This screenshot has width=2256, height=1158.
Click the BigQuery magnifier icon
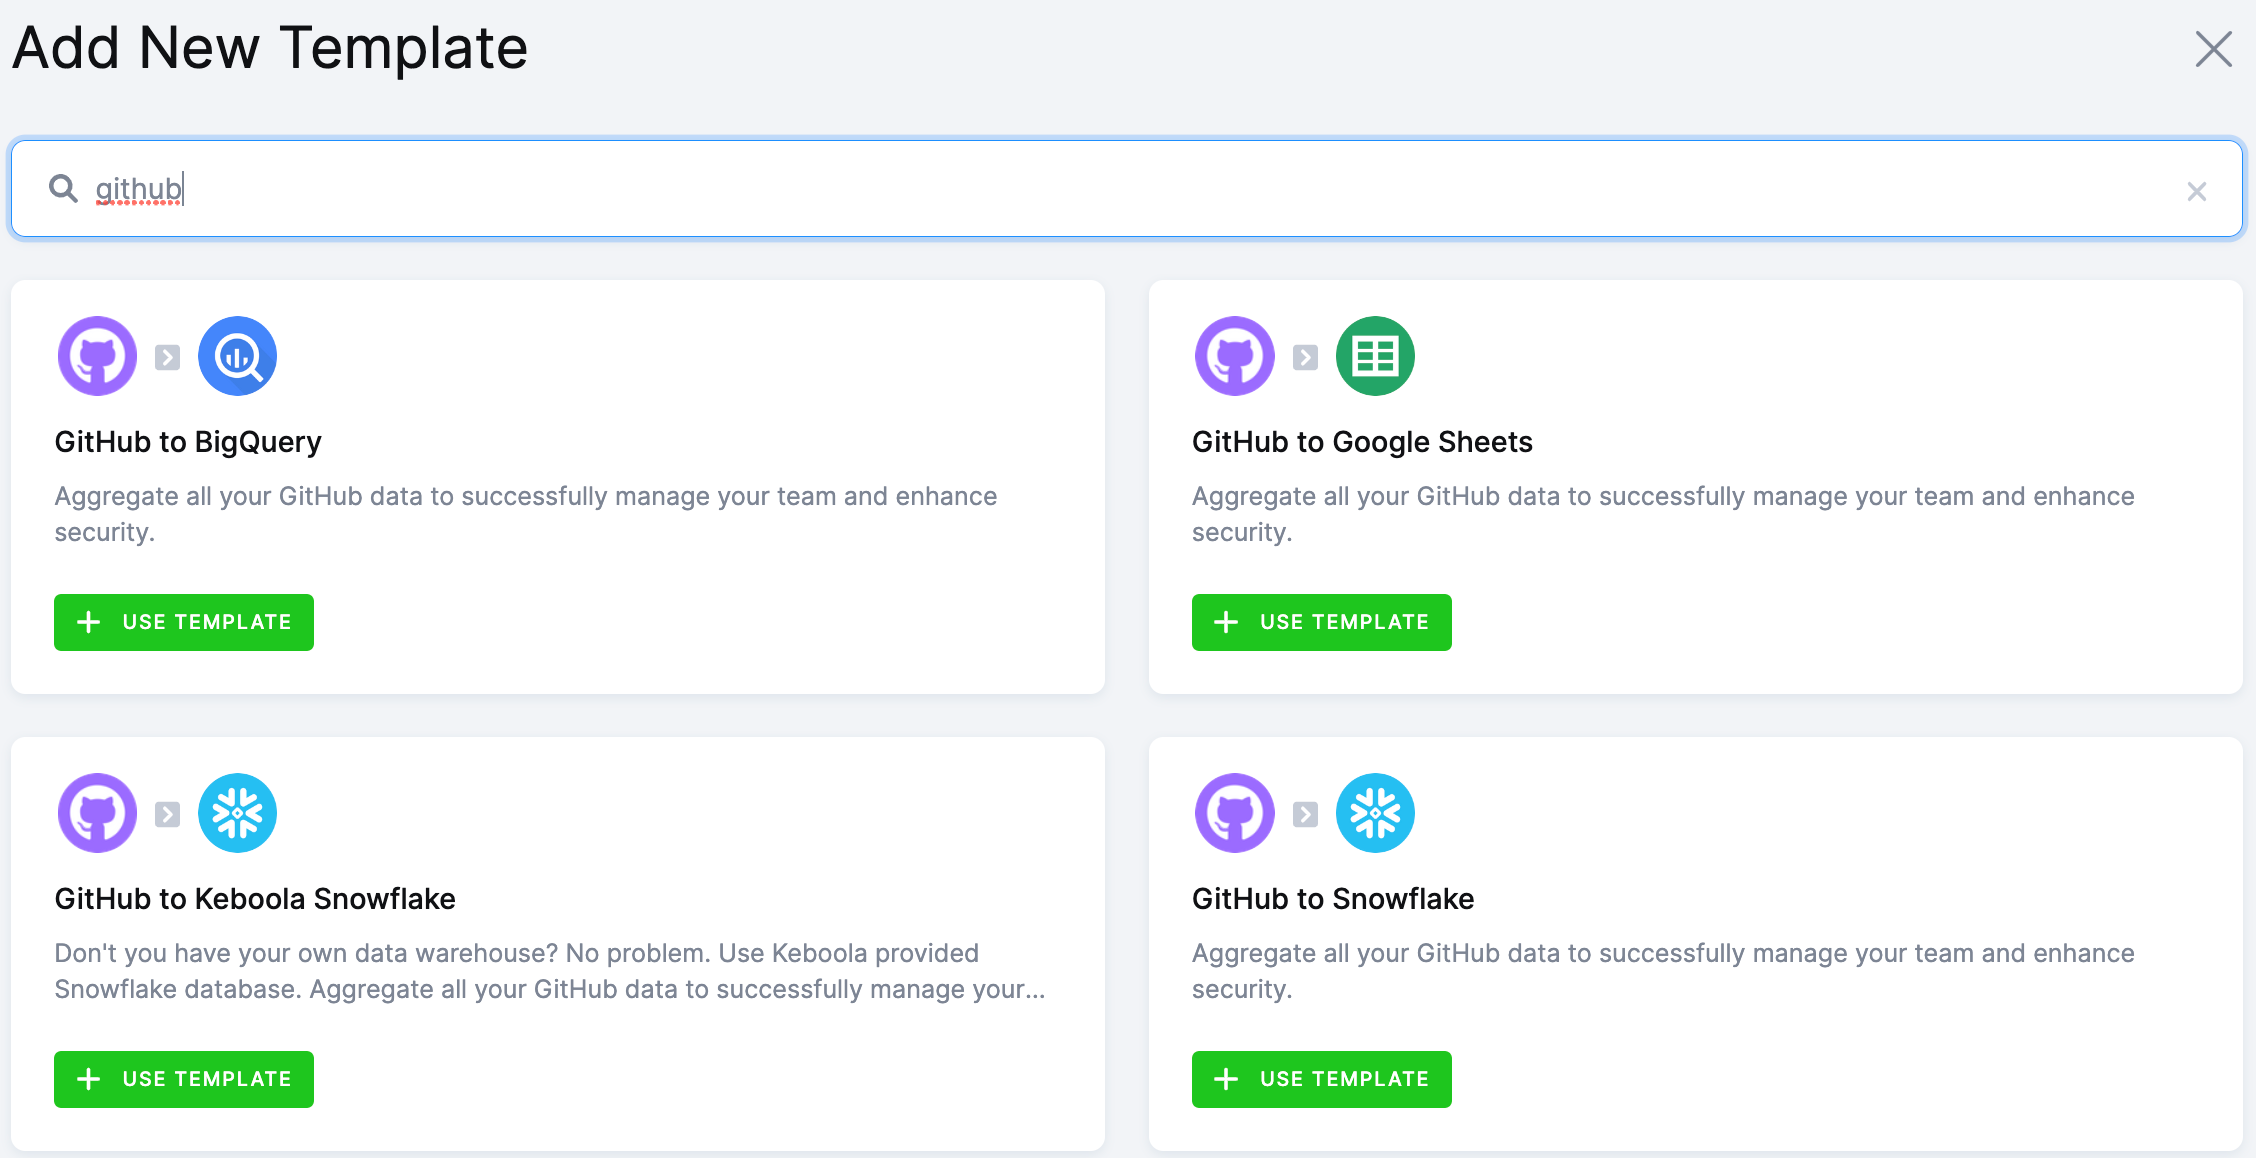point(237,356)
